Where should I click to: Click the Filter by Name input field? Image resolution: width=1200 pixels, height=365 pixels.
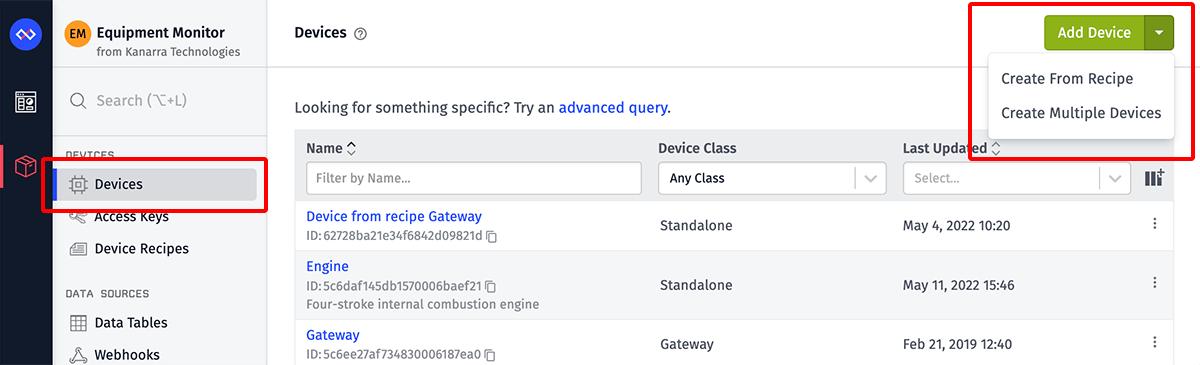click(474, 178)
